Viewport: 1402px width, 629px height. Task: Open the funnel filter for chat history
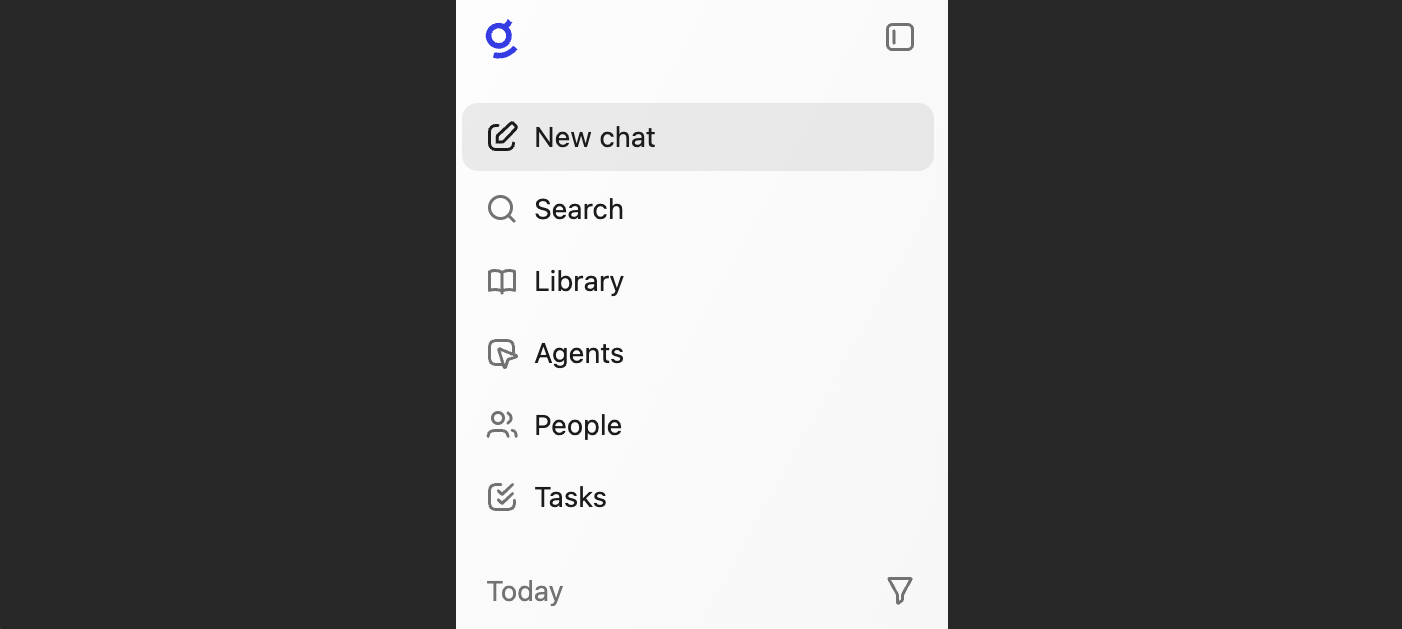(x=900, y=590)
